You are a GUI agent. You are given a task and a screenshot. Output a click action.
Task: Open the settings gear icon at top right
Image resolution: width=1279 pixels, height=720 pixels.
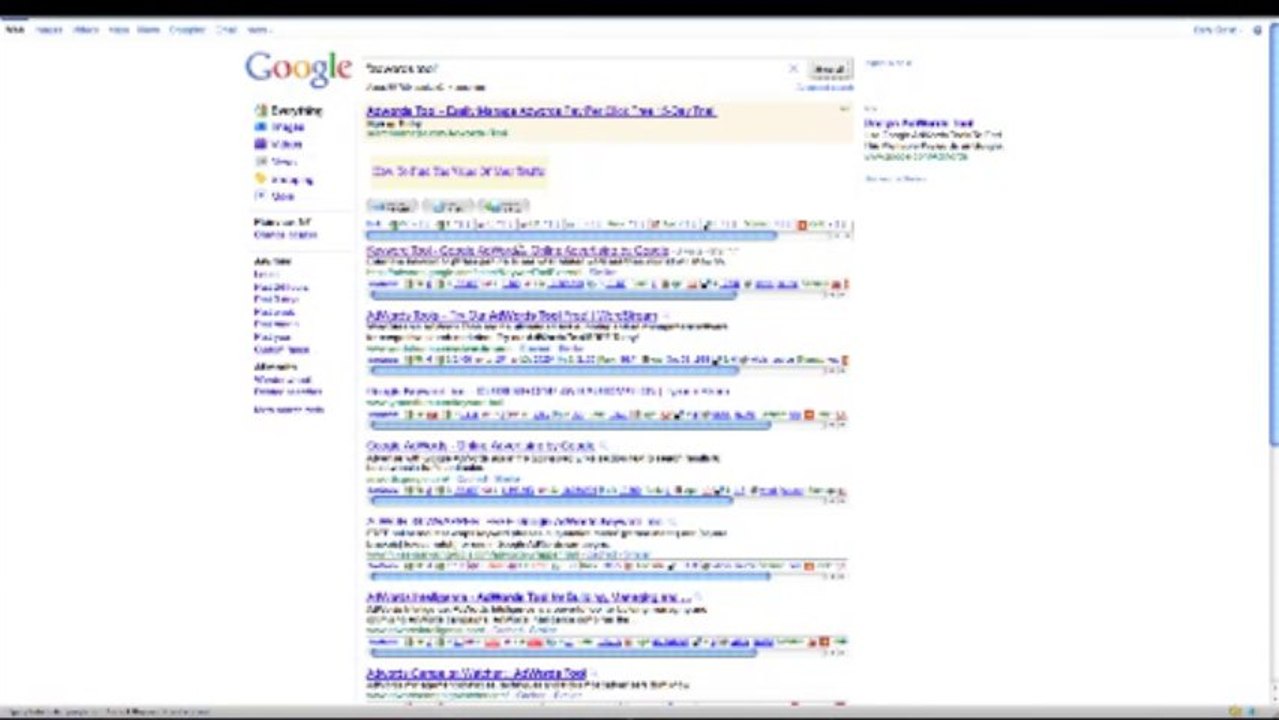point(1257,30)
